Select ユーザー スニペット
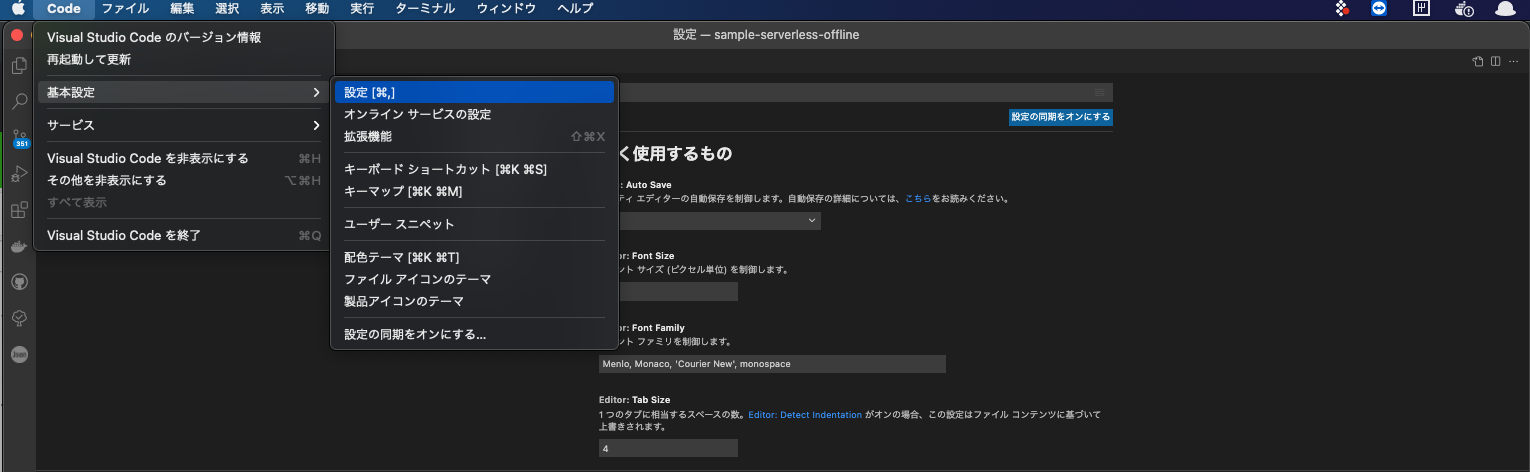The height and width of the screenshot is (472, 1530). click(475, 224)
